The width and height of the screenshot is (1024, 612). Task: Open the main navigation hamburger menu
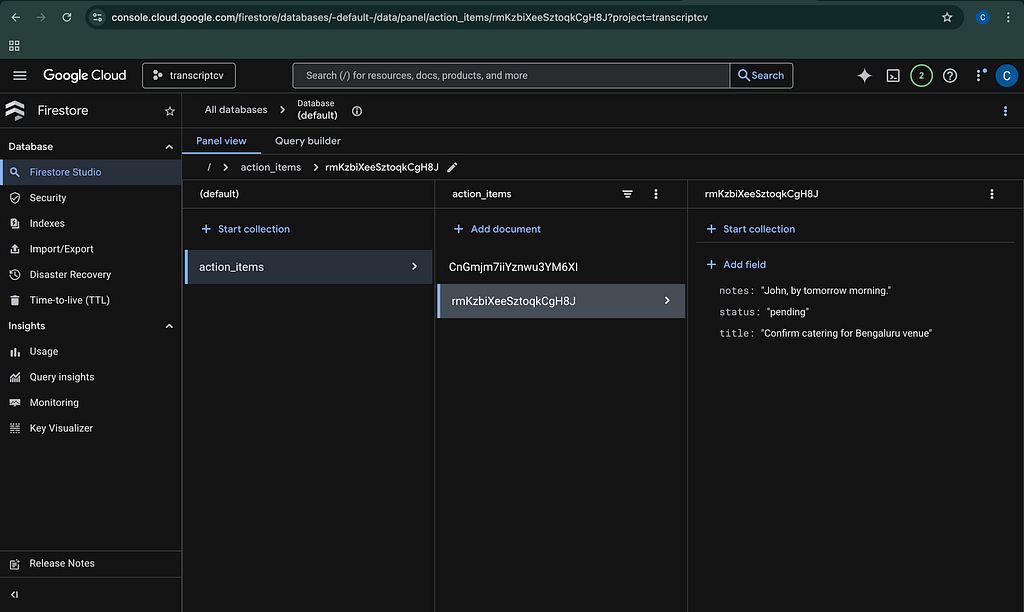coord(20,76)
